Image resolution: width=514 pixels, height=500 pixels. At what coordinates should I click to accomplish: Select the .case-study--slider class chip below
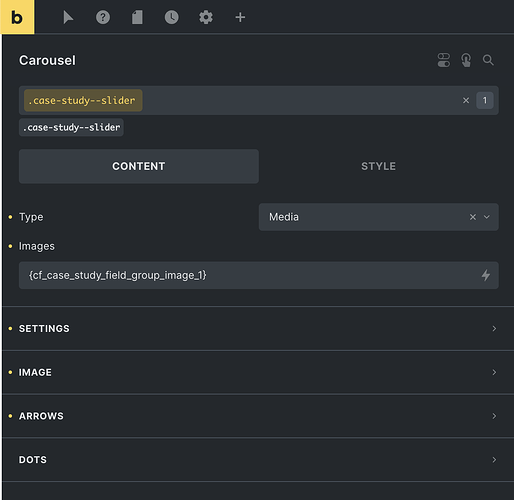(71, 127)
